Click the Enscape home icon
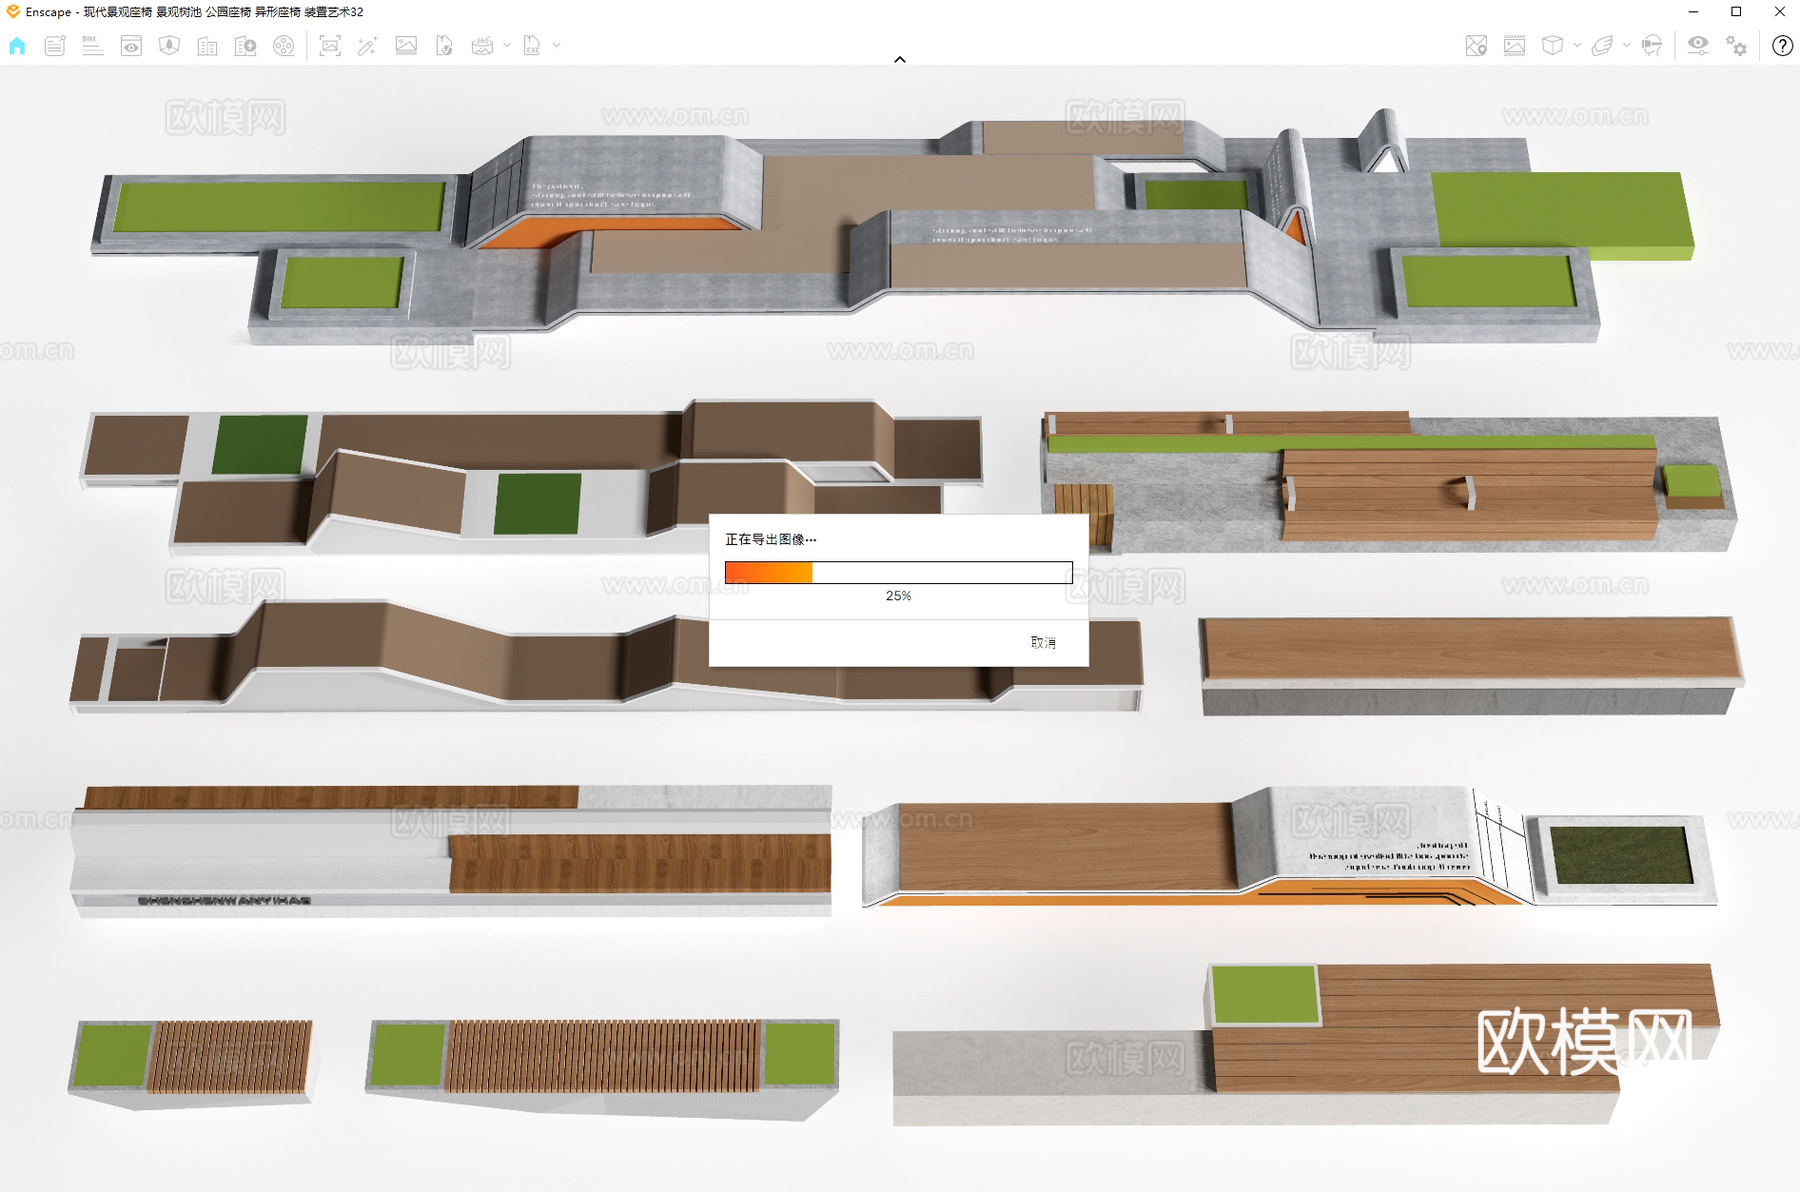 17,46
